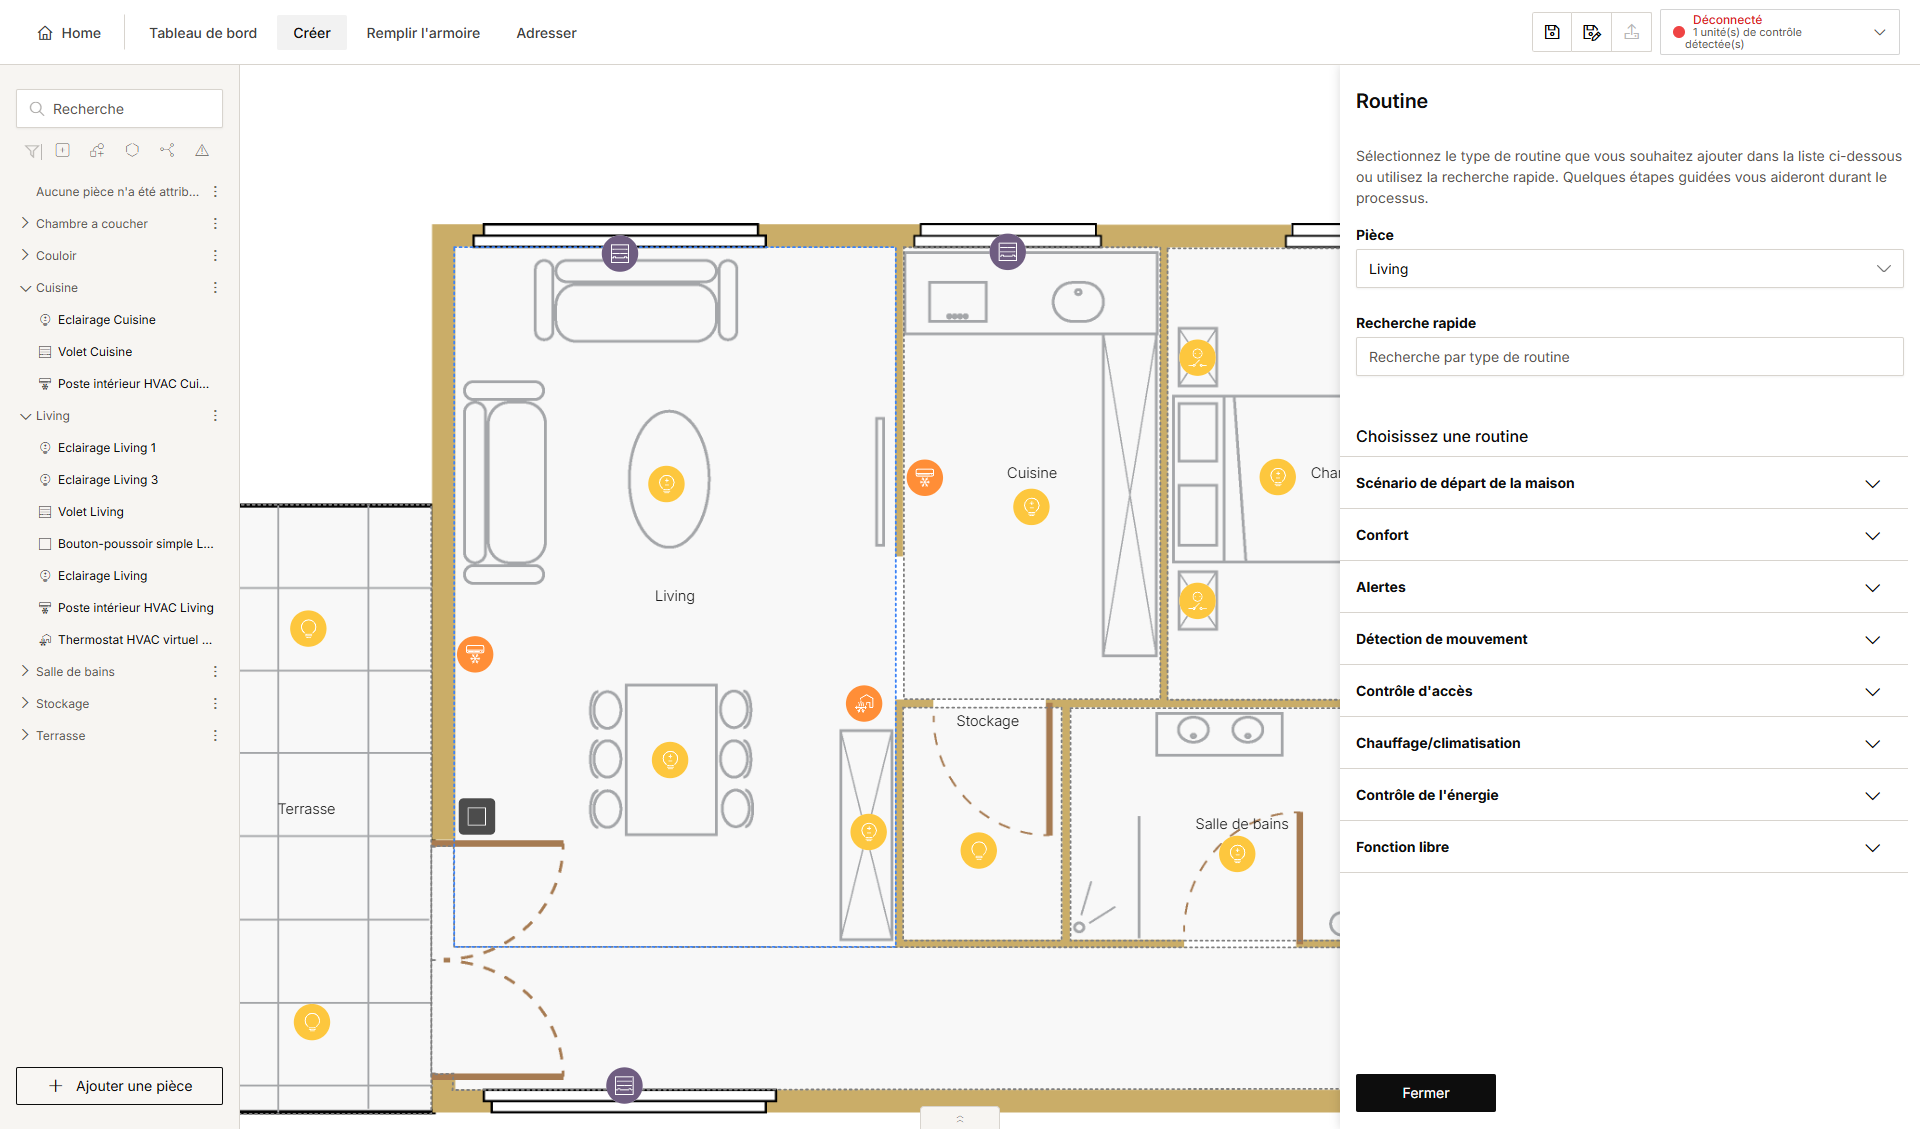Select the light icon on dining table

[x=670, y=760]
